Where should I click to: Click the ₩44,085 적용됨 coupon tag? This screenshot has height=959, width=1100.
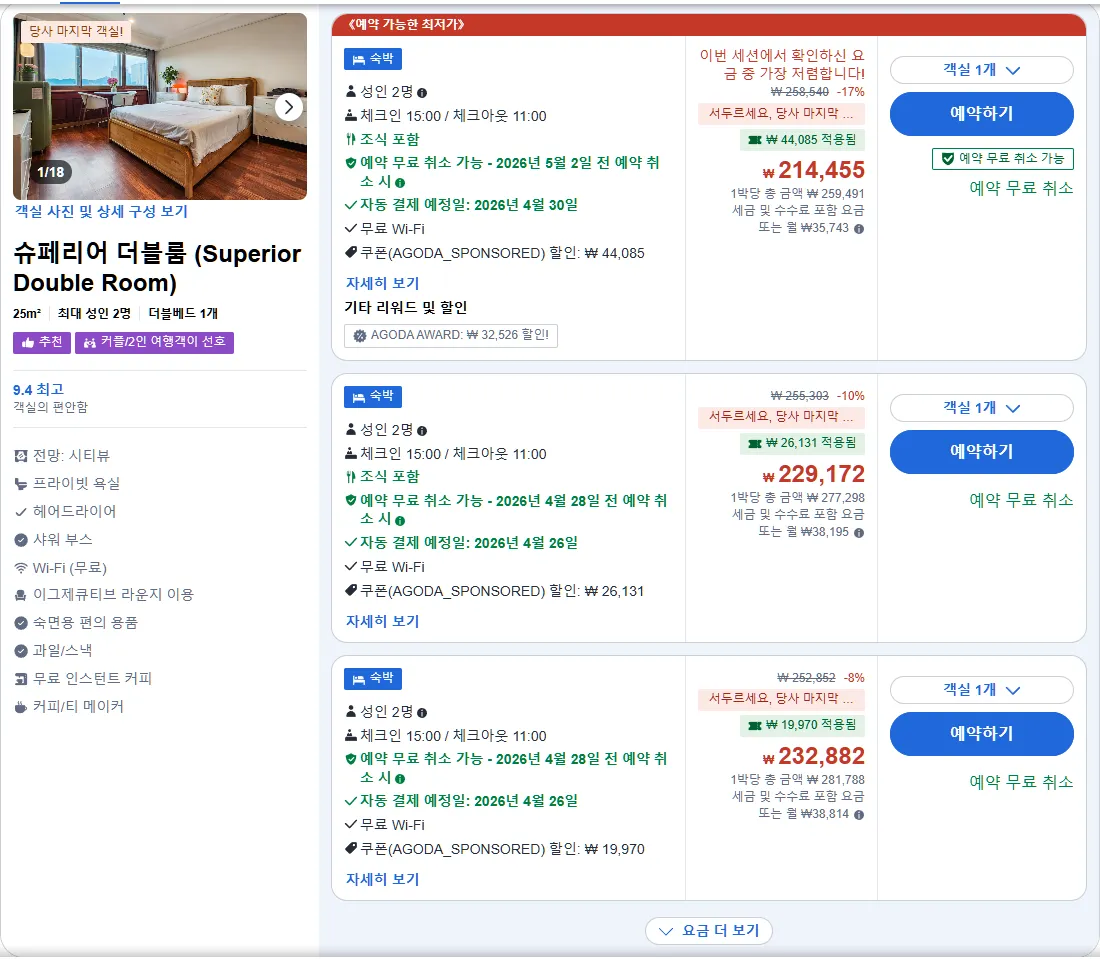(803, 140)
